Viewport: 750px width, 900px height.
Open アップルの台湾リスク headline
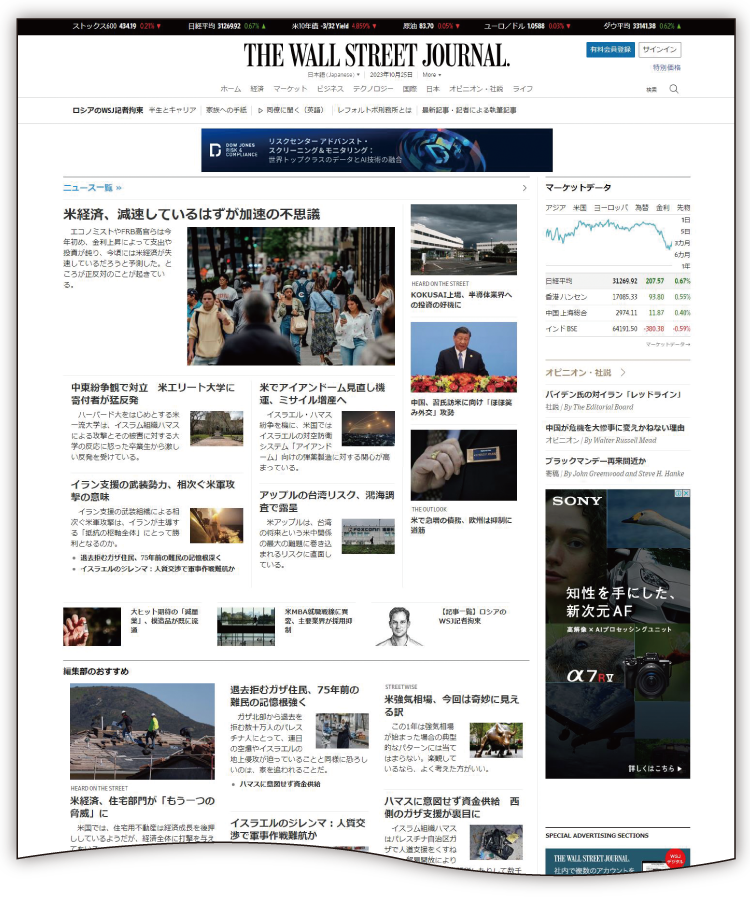pyautogui.click(x=327, y=501)
